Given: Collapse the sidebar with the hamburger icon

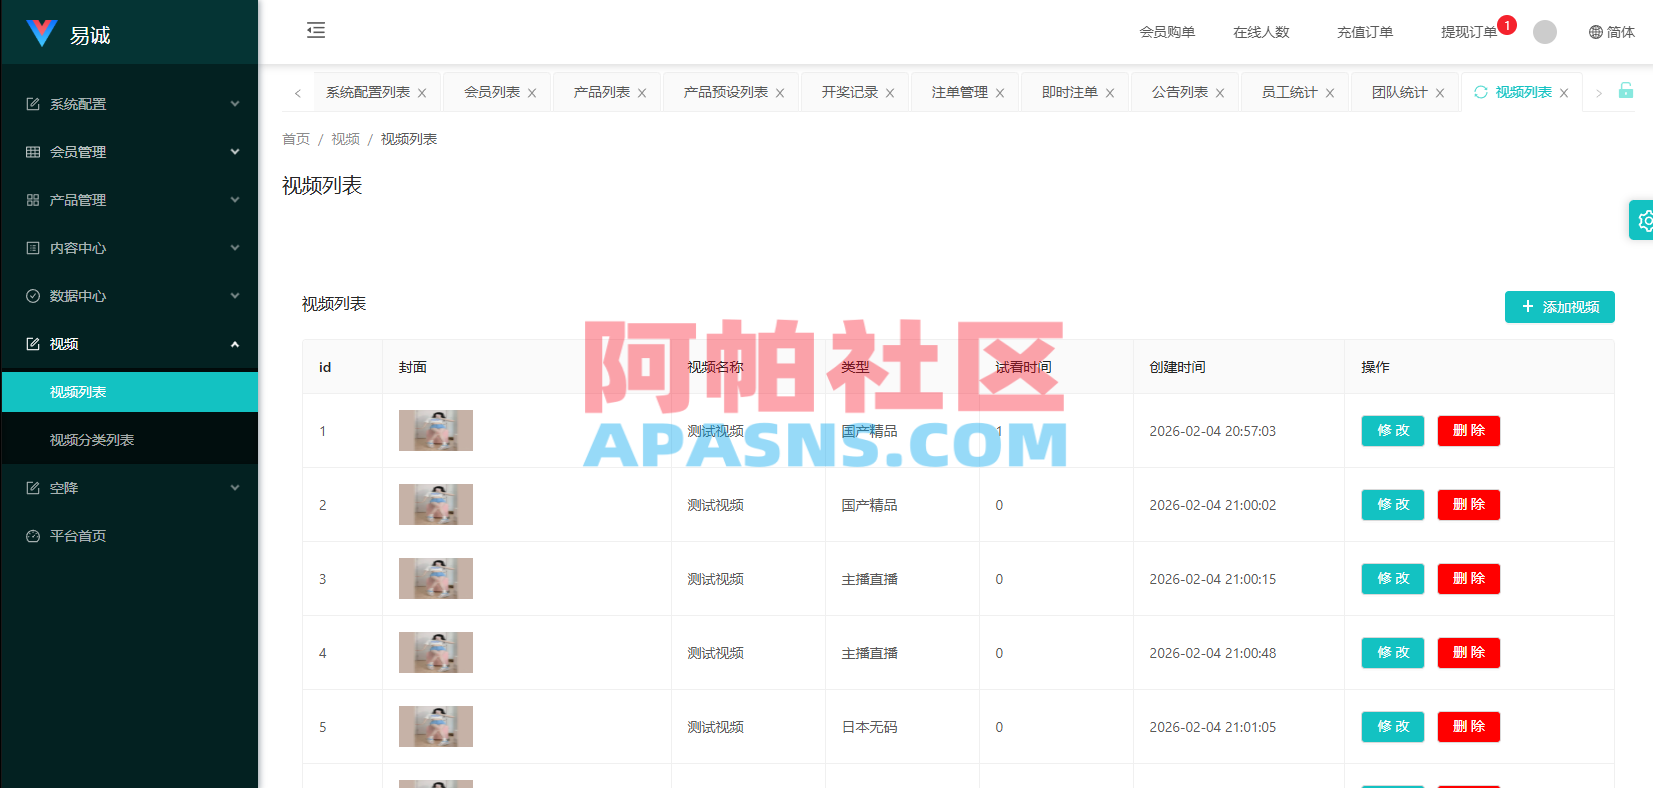Looking at the screenshot, I should [316, 30].
